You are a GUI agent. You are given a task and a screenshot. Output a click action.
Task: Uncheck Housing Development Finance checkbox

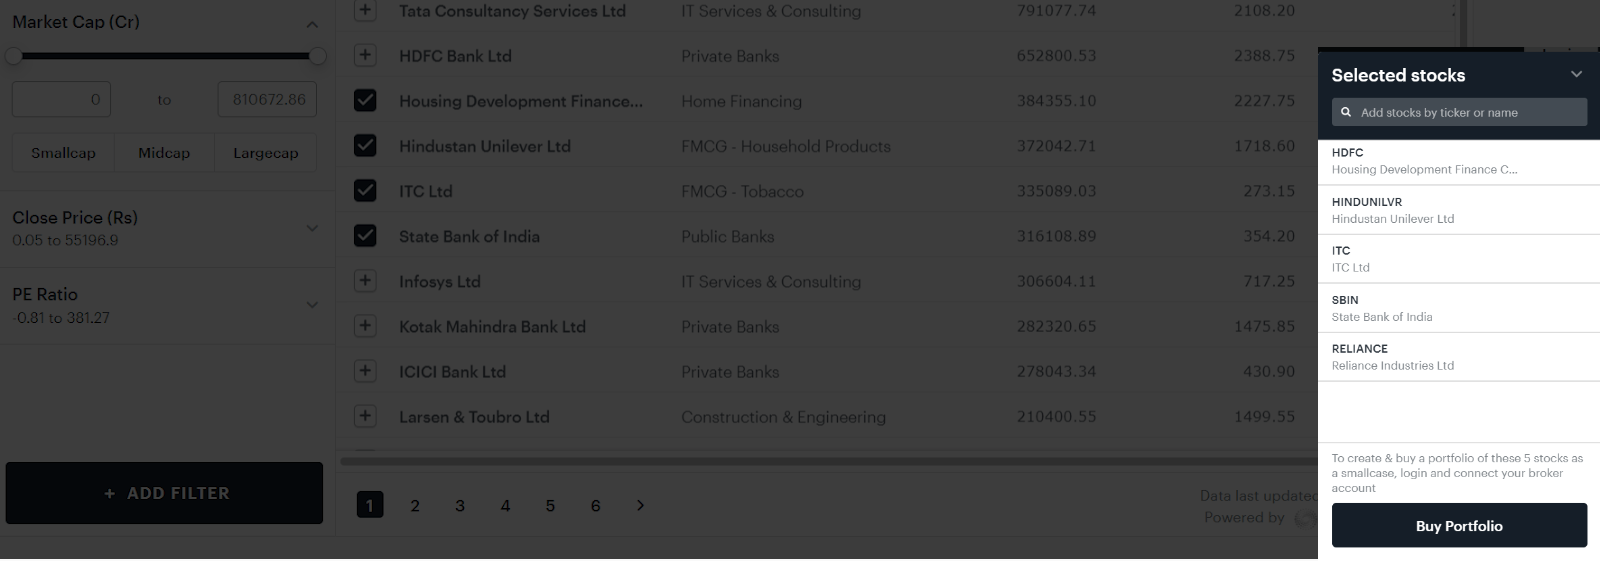pos(365,100)
